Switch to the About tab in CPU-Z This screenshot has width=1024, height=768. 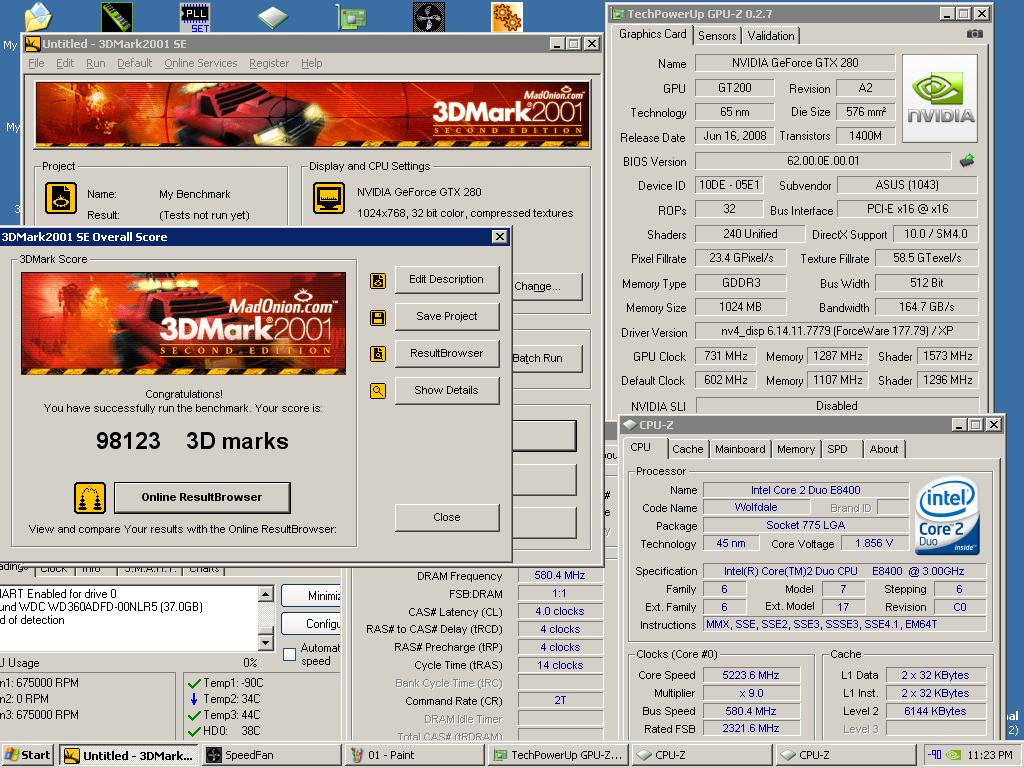coord(884,449)
